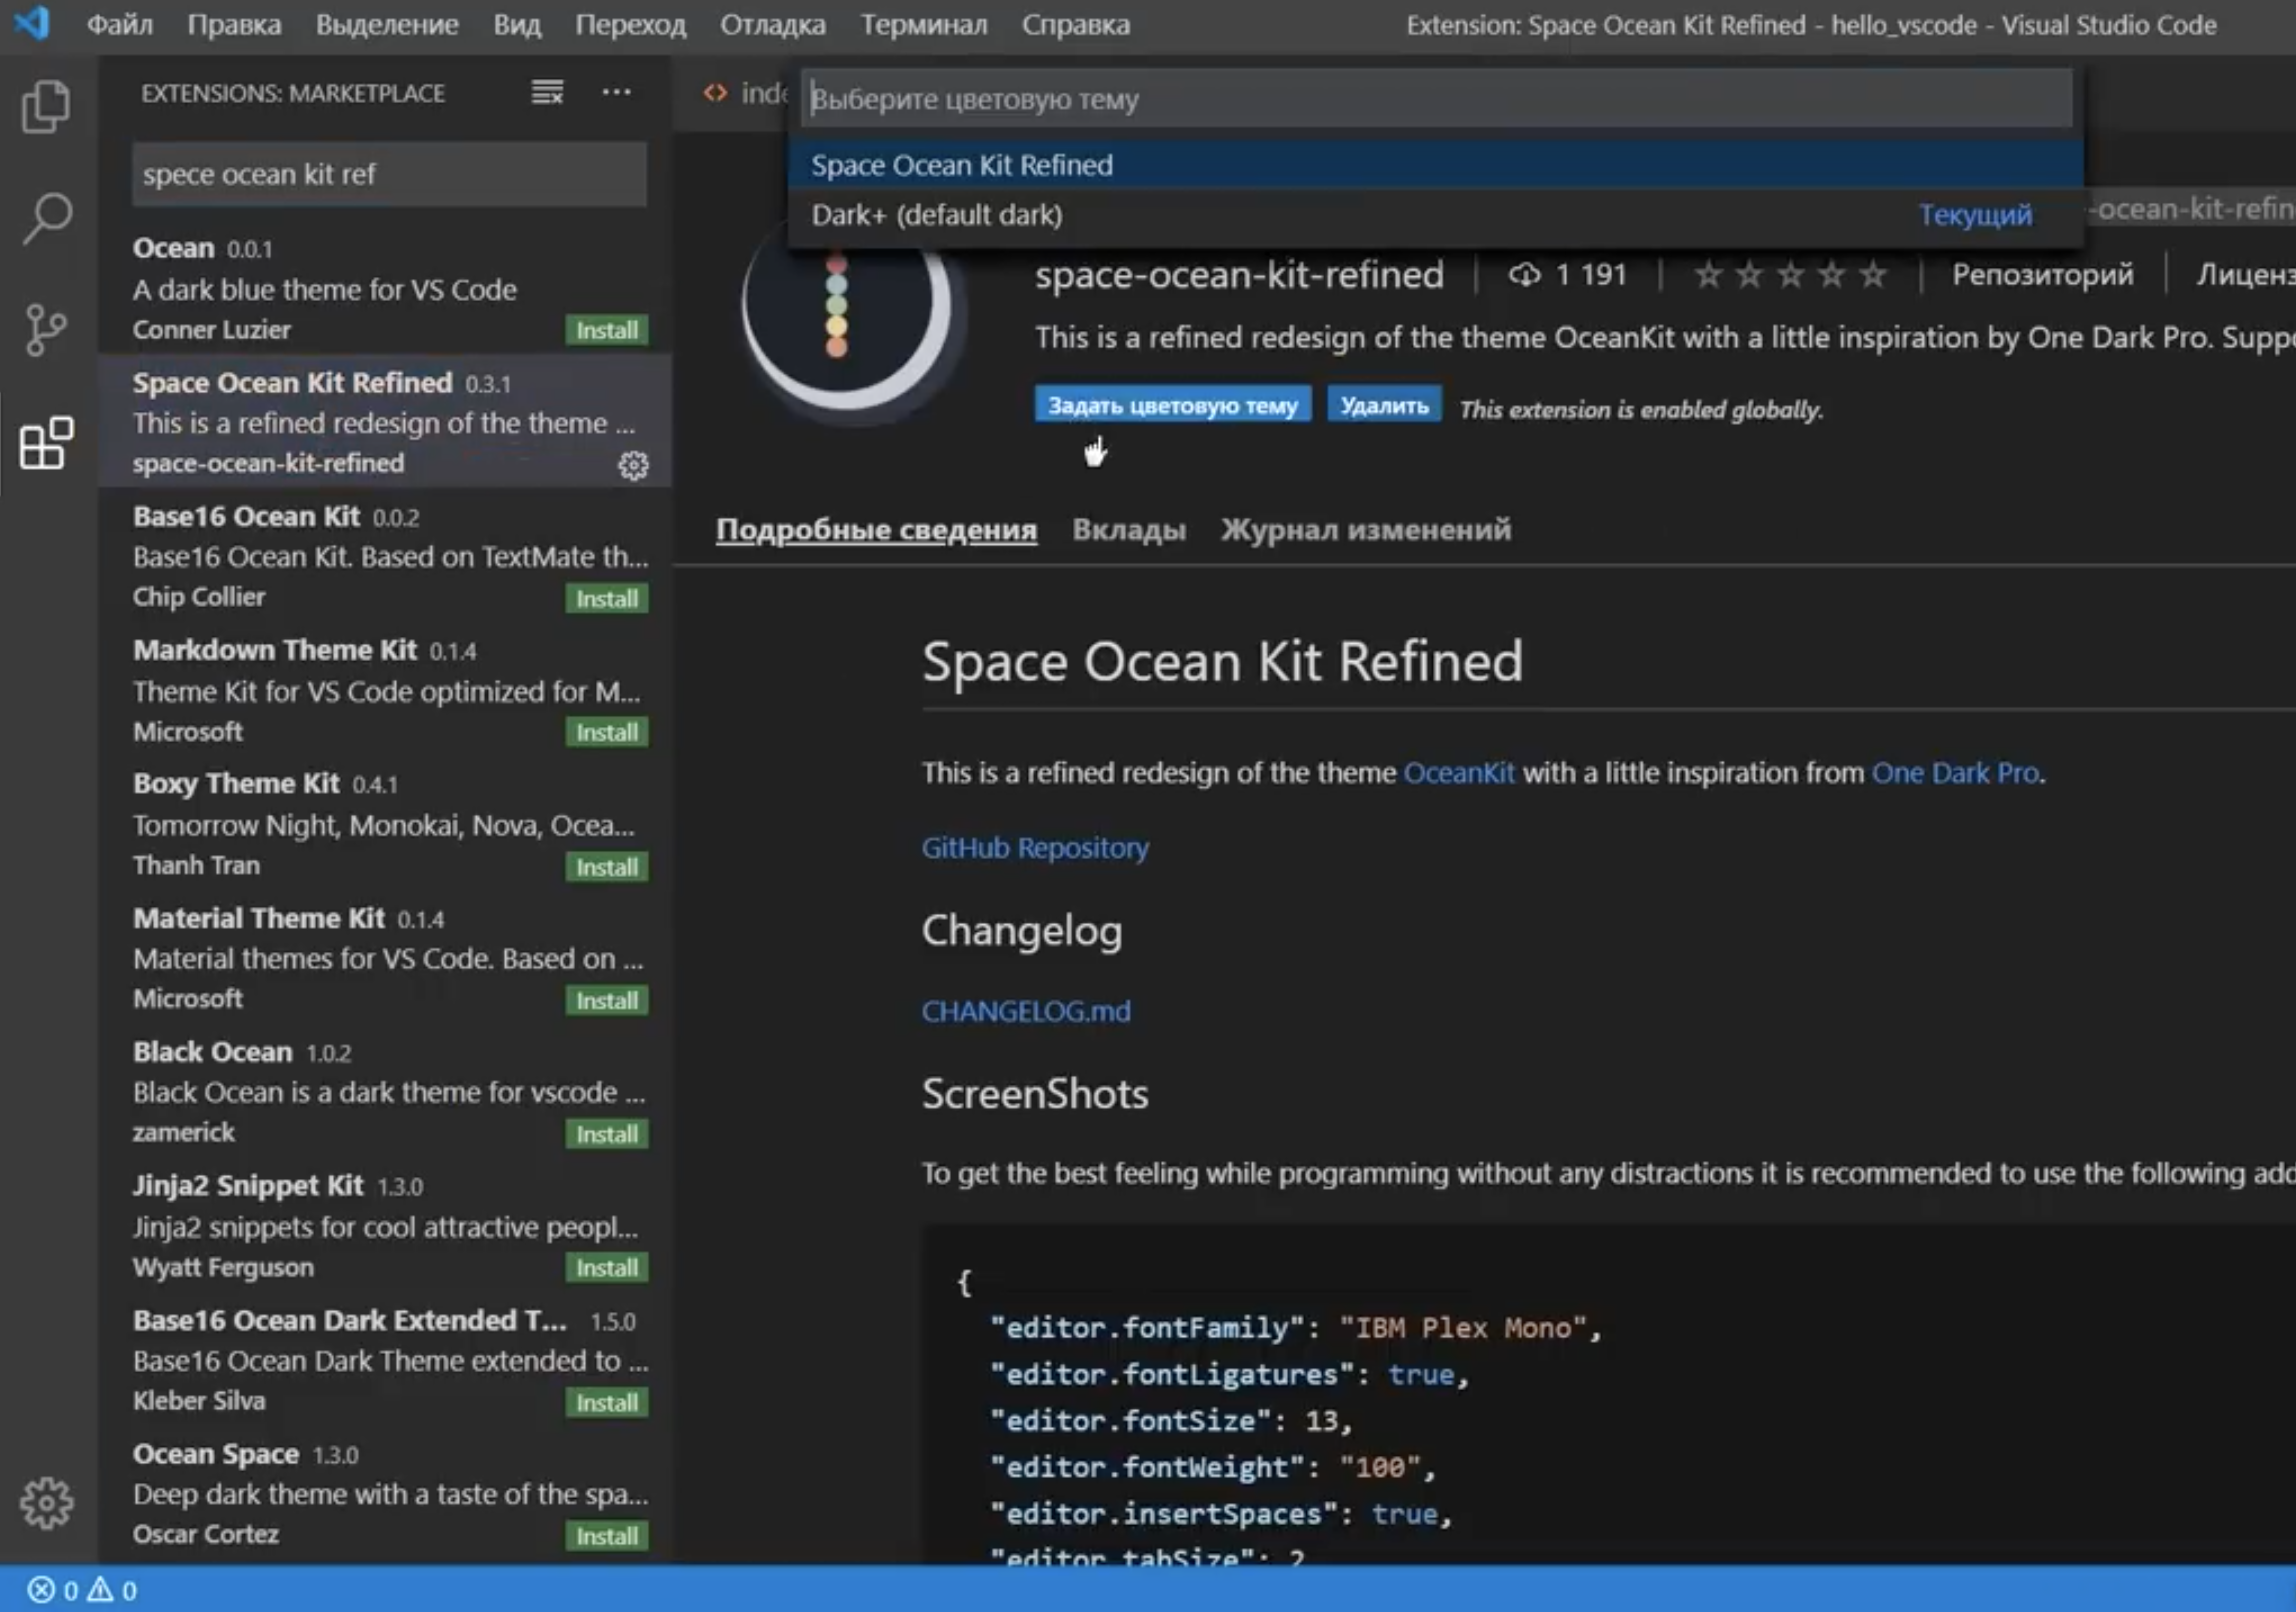The width and height of the screenshot is (2296, 1612).
Task: Install the Boxy Theme Kit extension
Action: coord(606,867)
